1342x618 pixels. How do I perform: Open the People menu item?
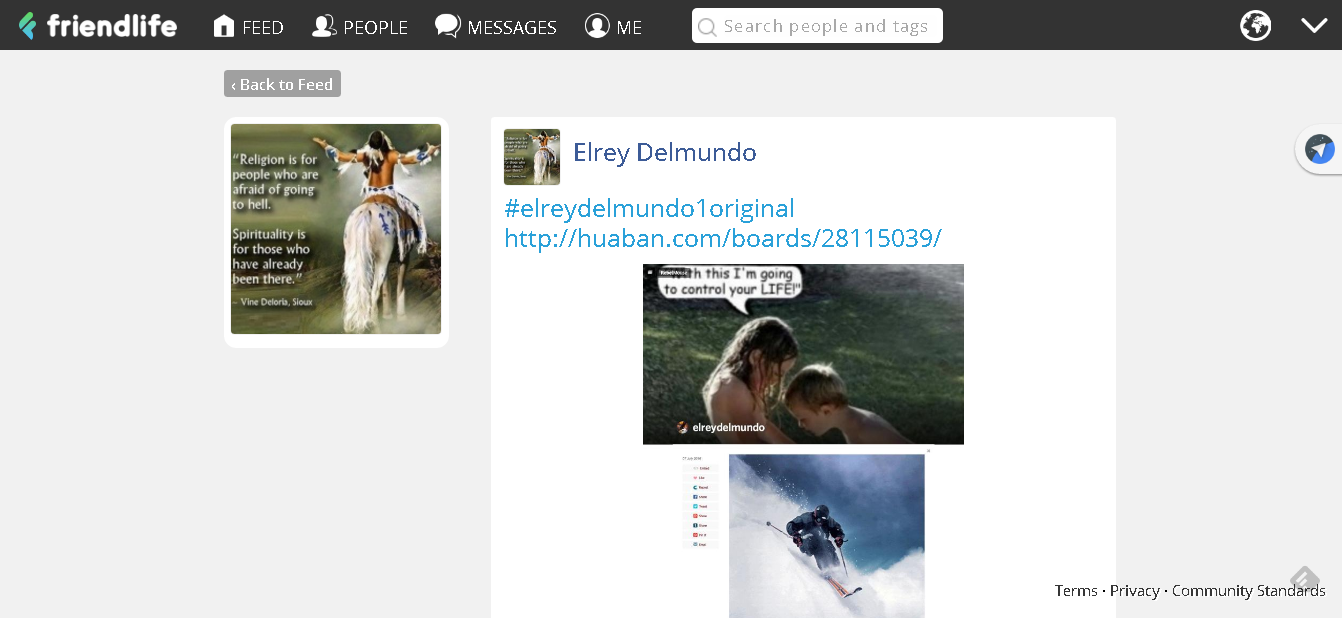(360, 26)
